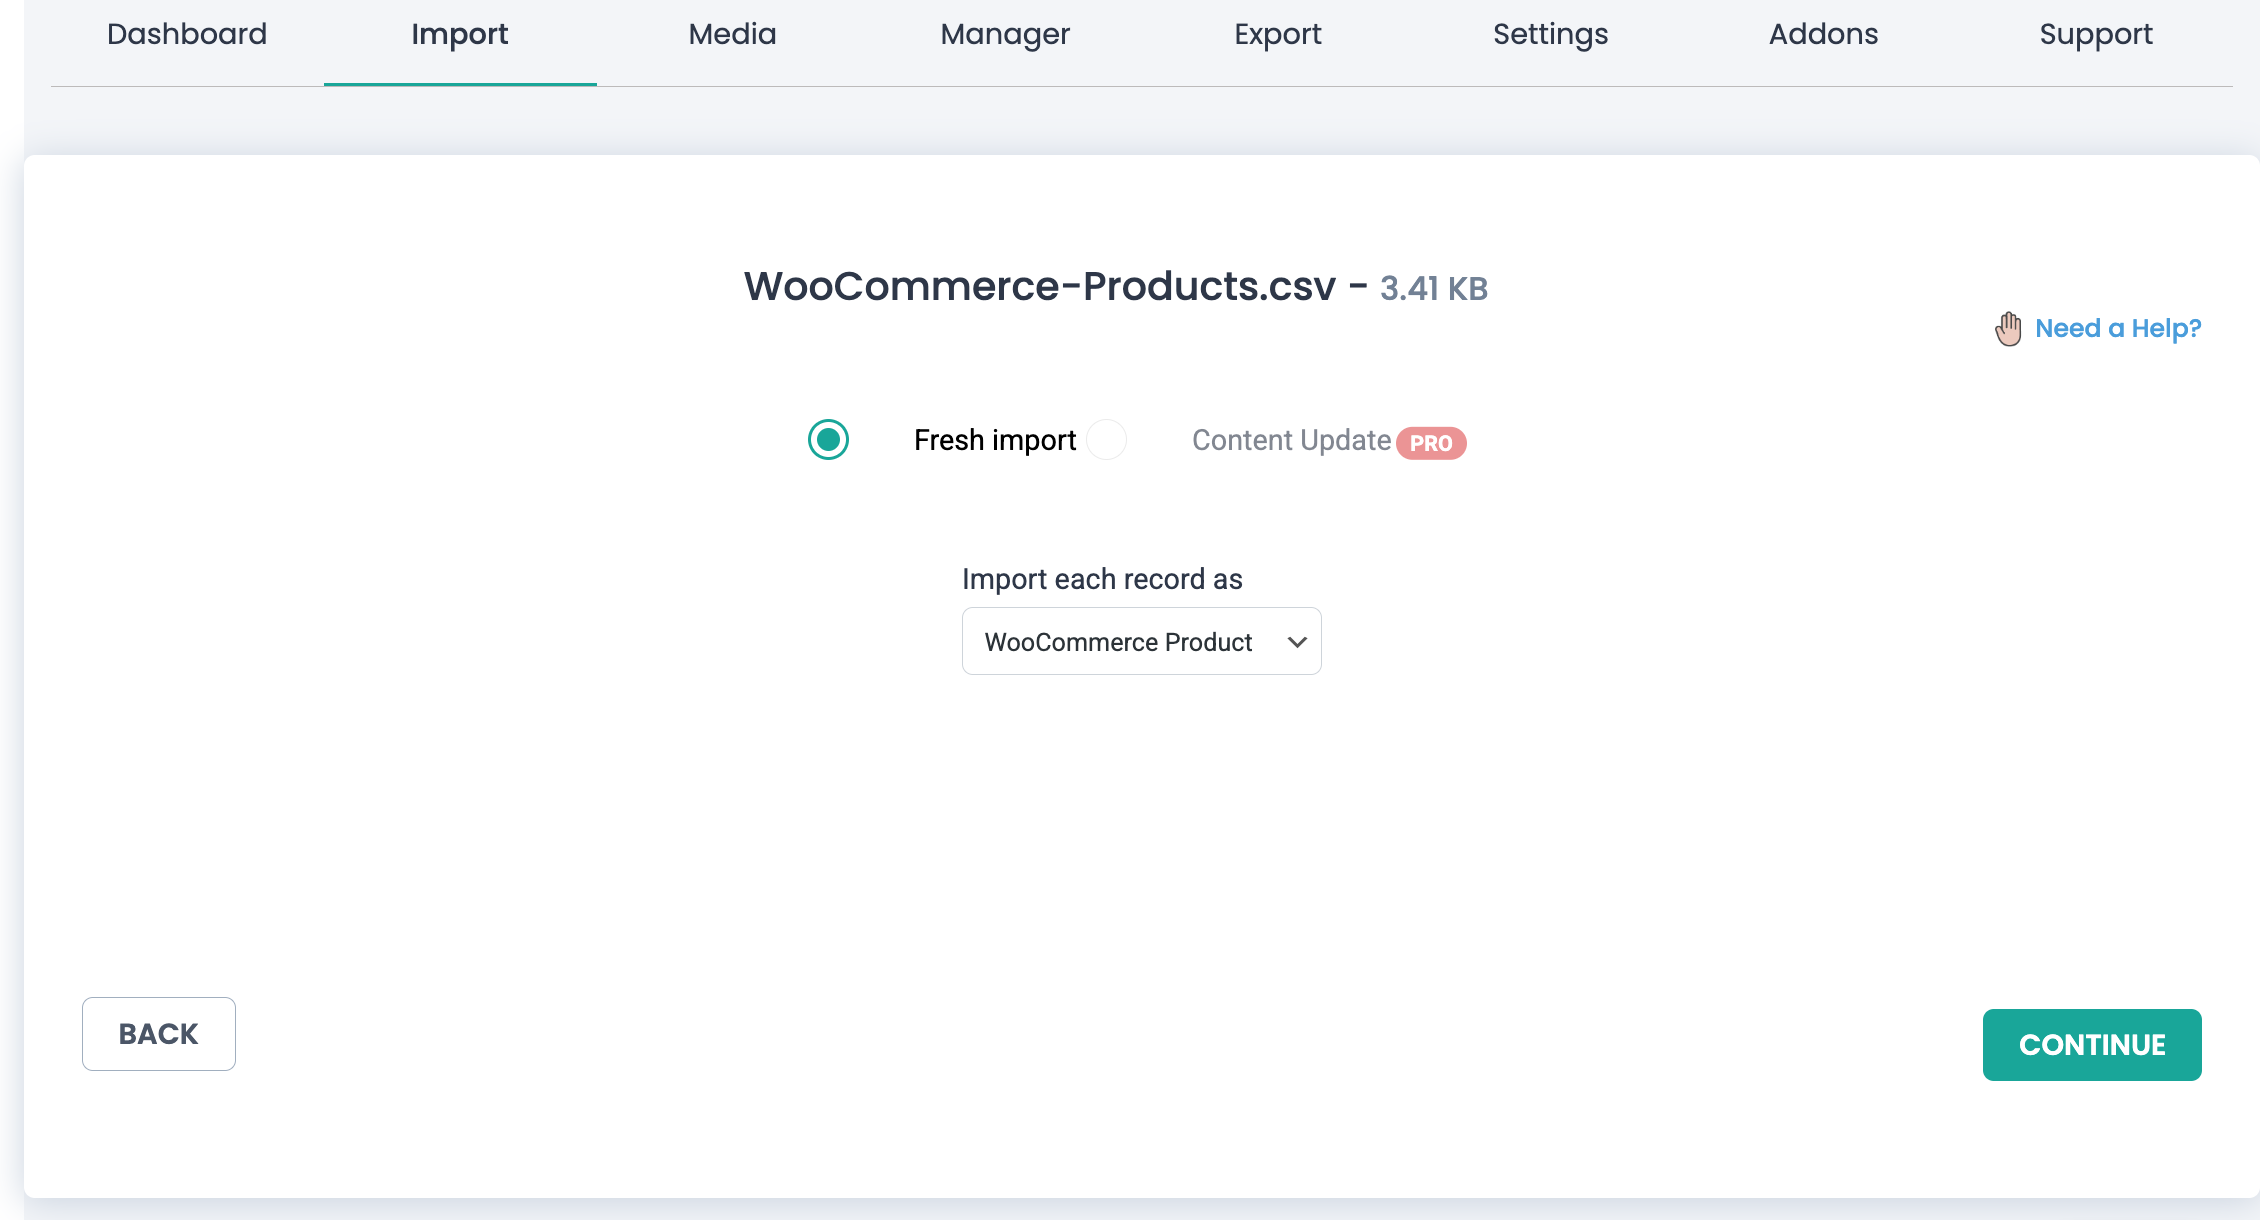Viewport: 2260px width, 1220px height.
Task: Open the Support tab
Action: [x=2096, y=33]
